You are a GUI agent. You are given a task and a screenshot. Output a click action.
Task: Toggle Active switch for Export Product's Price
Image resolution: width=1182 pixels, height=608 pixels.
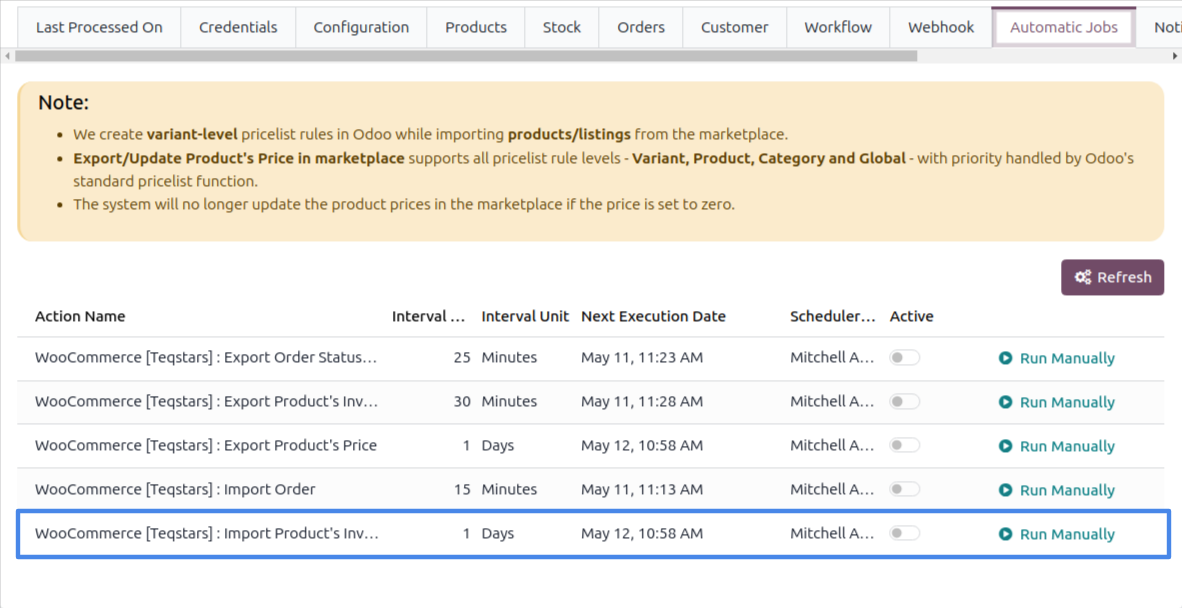coord(905,445)
